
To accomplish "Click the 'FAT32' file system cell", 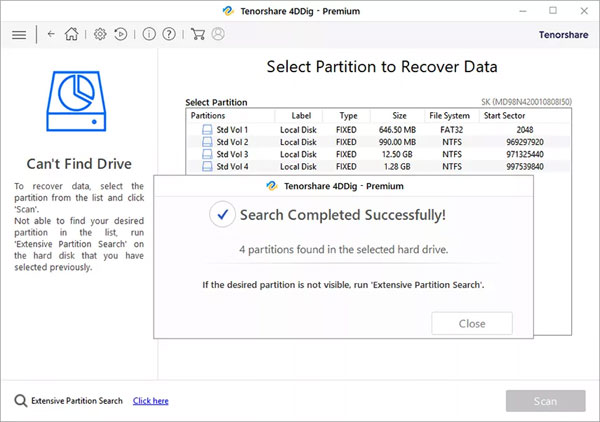I will click(x=452, y=130).
